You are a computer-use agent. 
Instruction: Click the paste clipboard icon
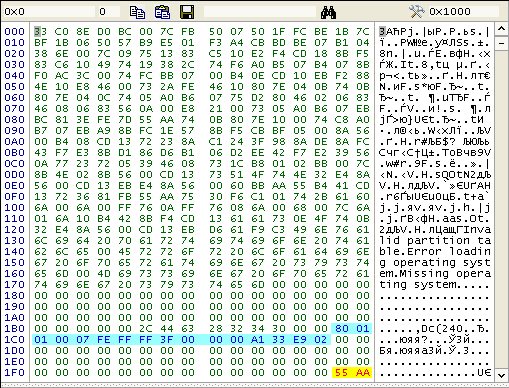coord(162,12)
